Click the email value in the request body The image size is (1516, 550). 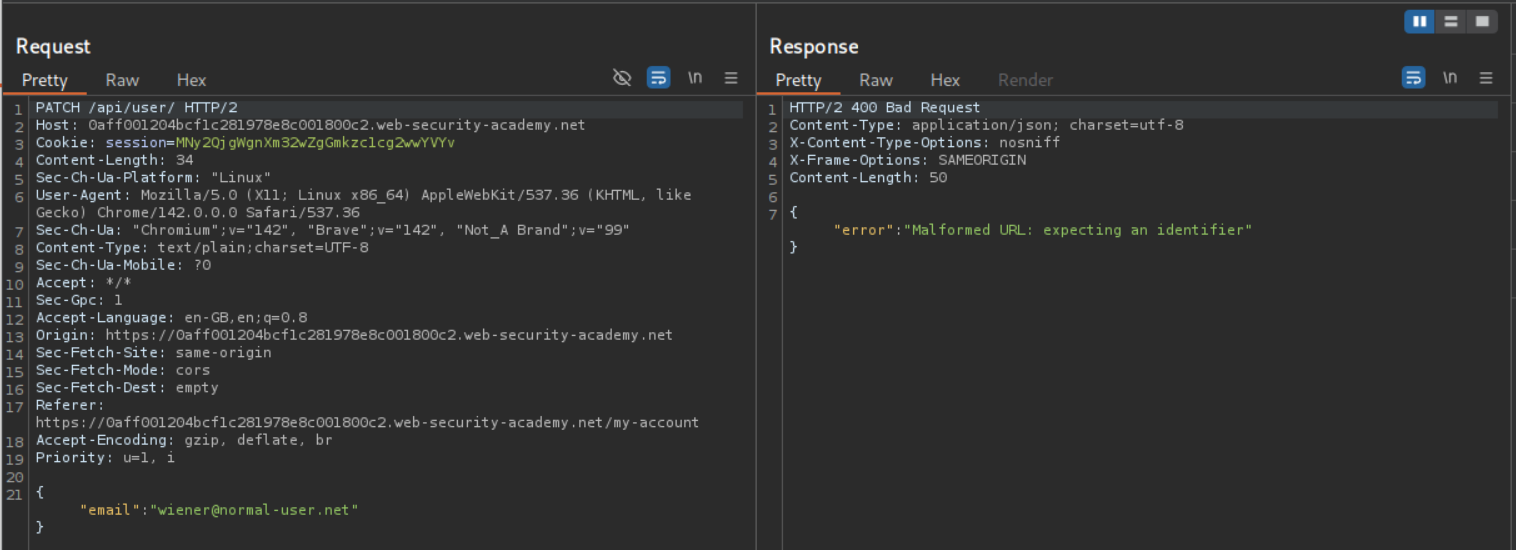coord(254,510)
